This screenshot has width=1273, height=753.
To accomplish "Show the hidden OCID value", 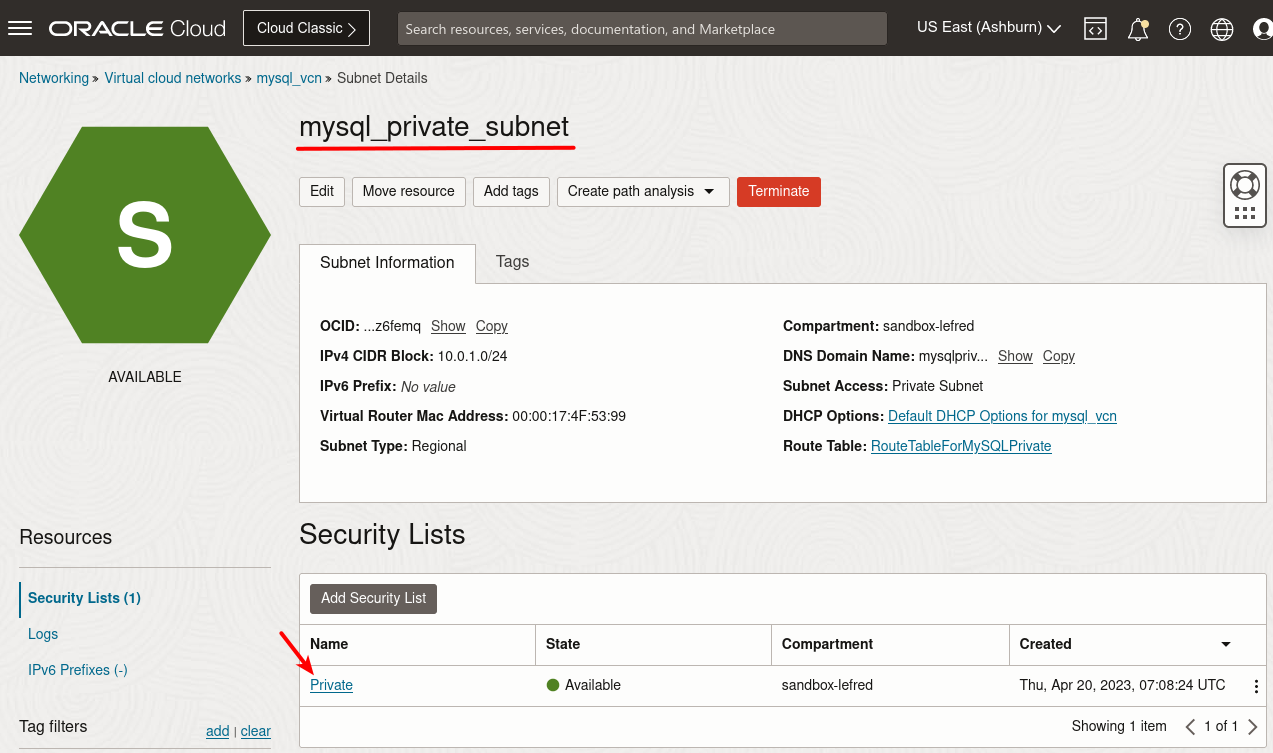I will click(x=448, y=326).
